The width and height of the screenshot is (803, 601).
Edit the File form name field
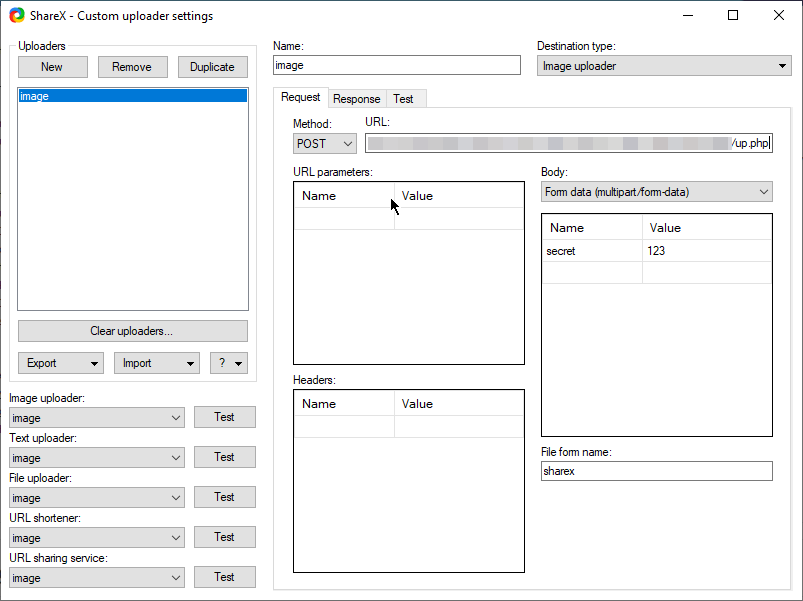657,471
